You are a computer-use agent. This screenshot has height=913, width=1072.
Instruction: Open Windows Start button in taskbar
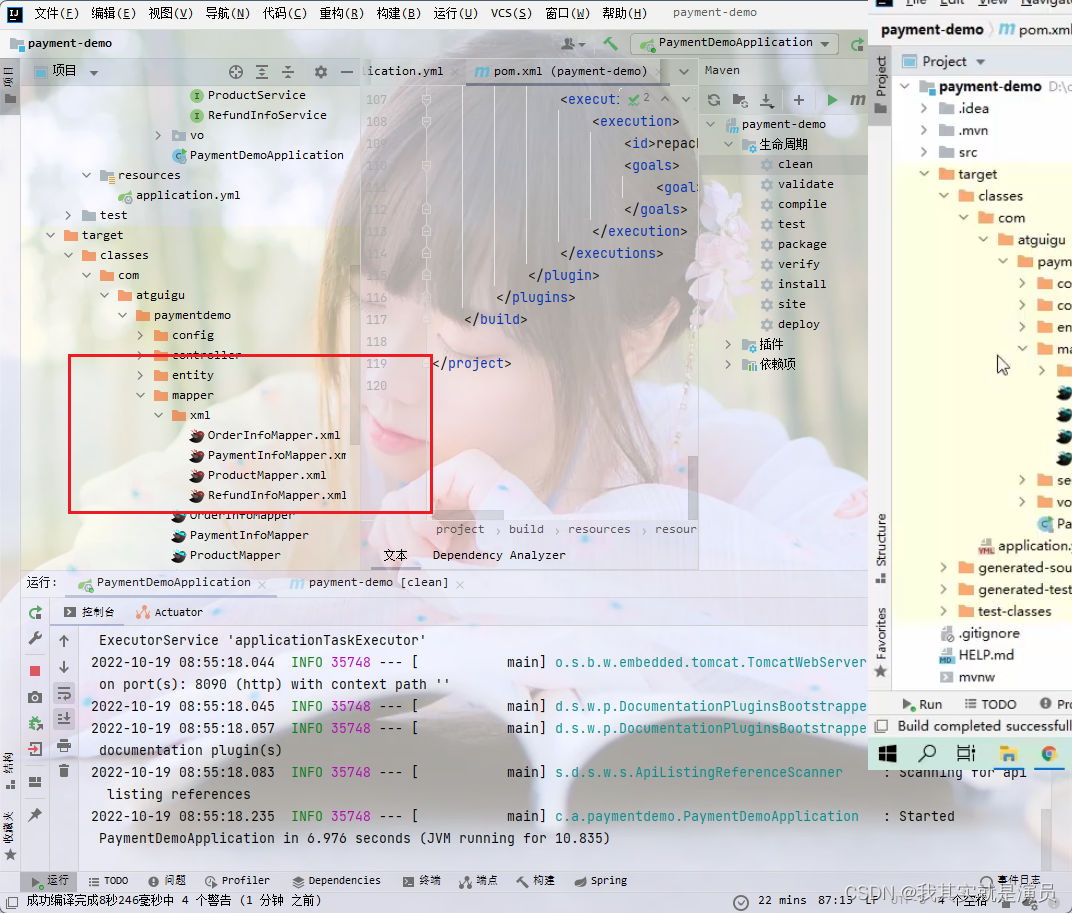point(887,754)
